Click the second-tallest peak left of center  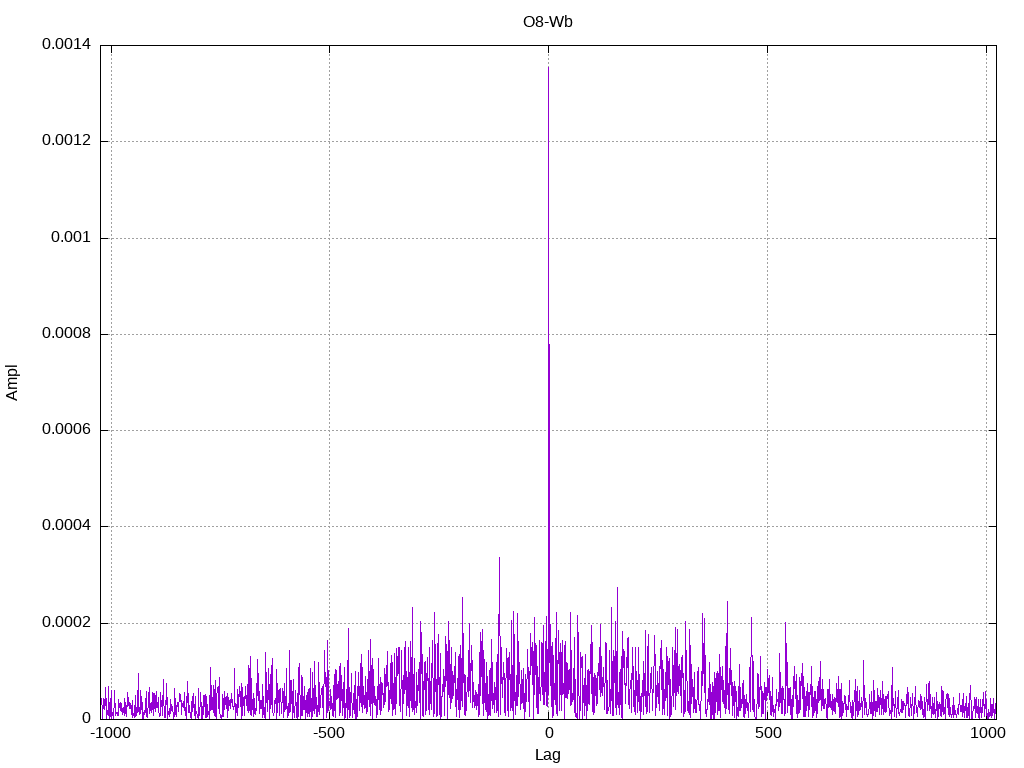click(x=499, y=558)
